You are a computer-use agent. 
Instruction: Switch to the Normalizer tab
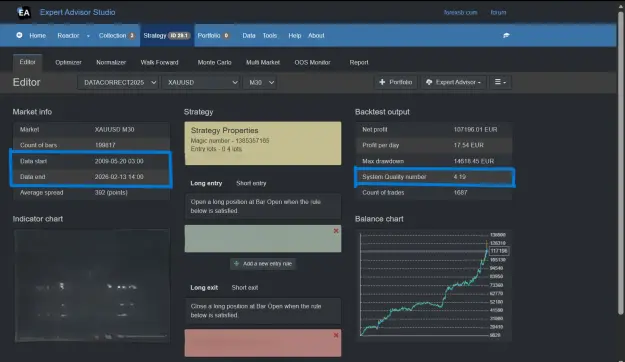[x=111, y=63]
